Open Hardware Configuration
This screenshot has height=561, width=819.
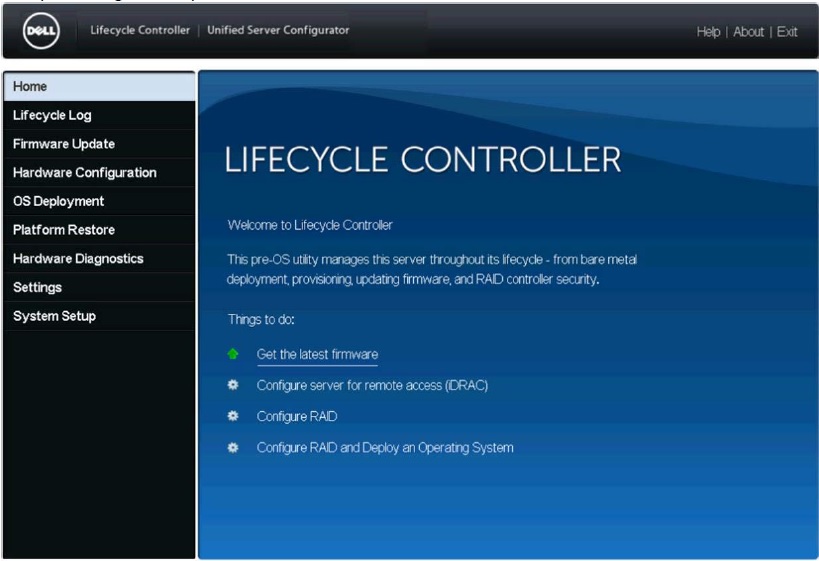(x=99, y=173)
